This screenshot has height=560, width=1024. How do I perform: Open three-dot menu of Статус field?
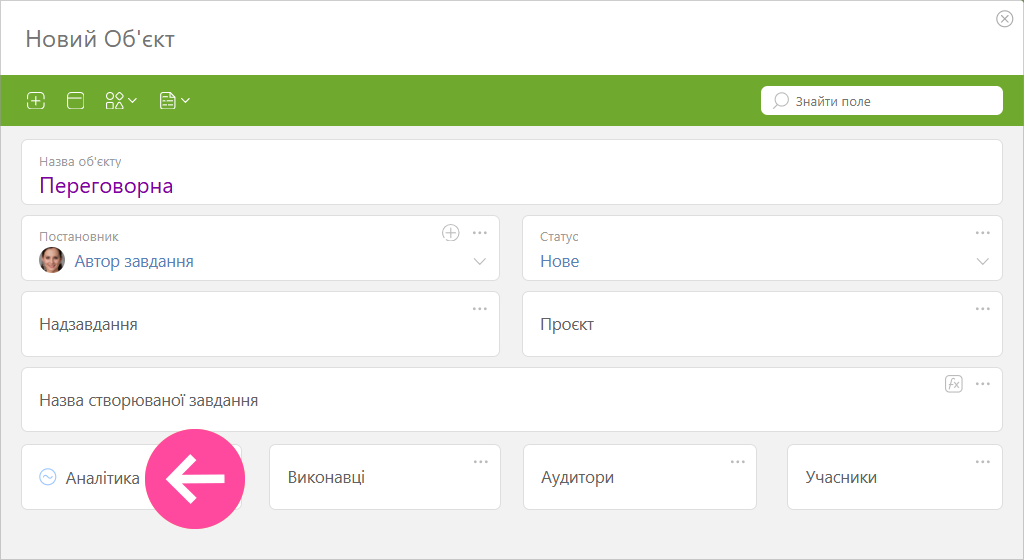(983, 233)
